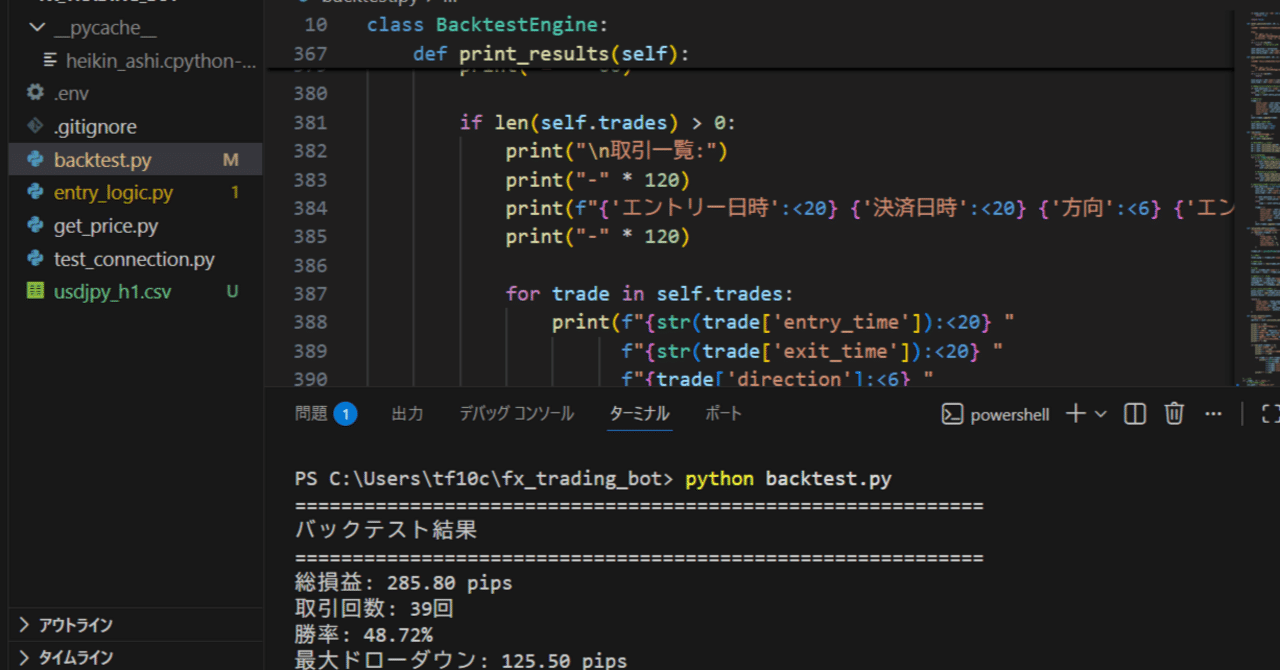
Task: Open the terminal more actions menu
Action: click(1212, 413)
